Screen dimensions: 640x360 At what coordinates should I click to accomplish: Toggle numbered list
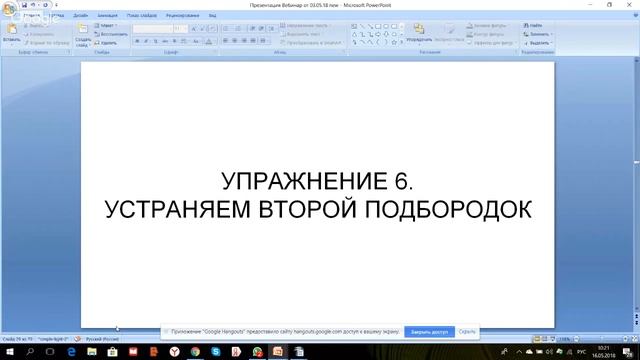pyautogui.click(x=239, y=29)
